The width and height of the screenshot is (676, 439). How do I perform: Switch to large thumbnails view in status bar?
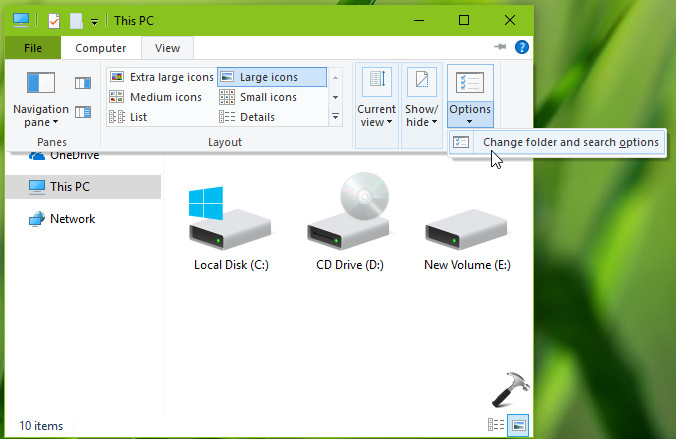point(518,425)
